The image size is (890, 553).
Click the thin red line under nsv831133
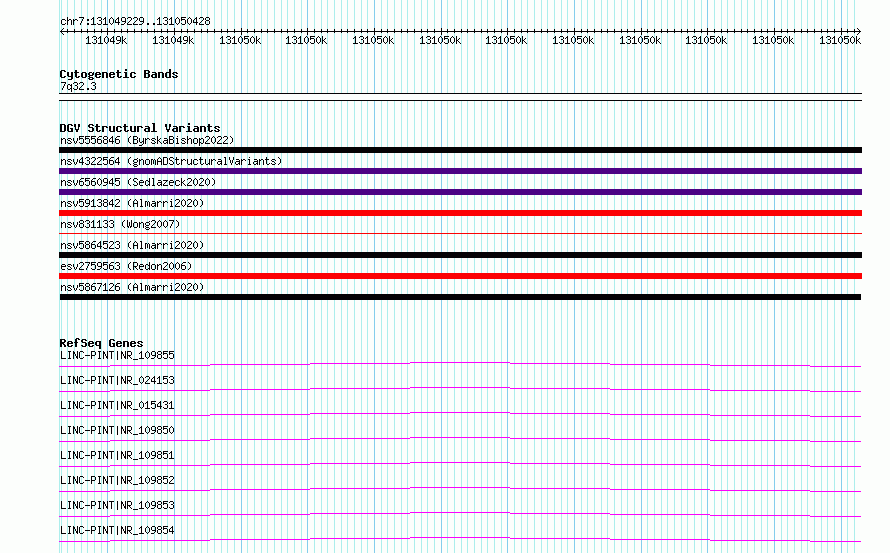pos(460,233)
